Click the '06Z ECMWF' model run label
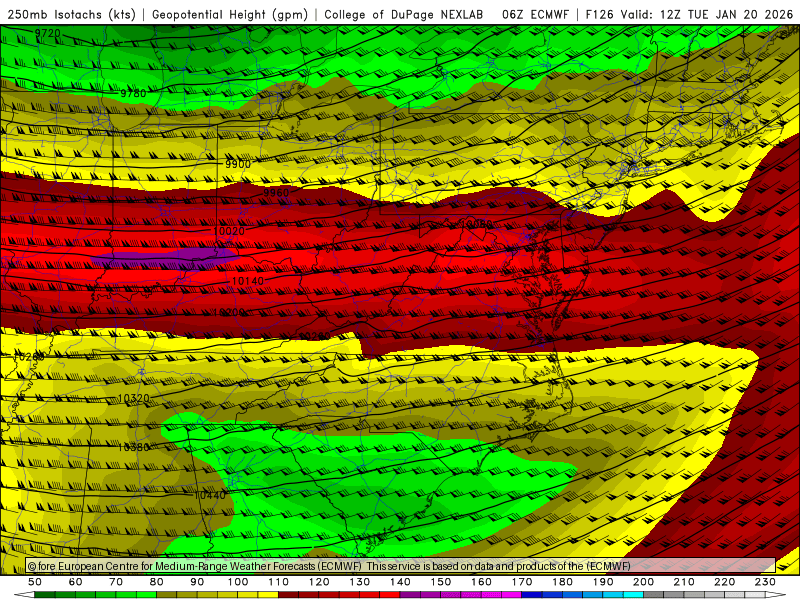Screen dimensions: 800x600 535,14
